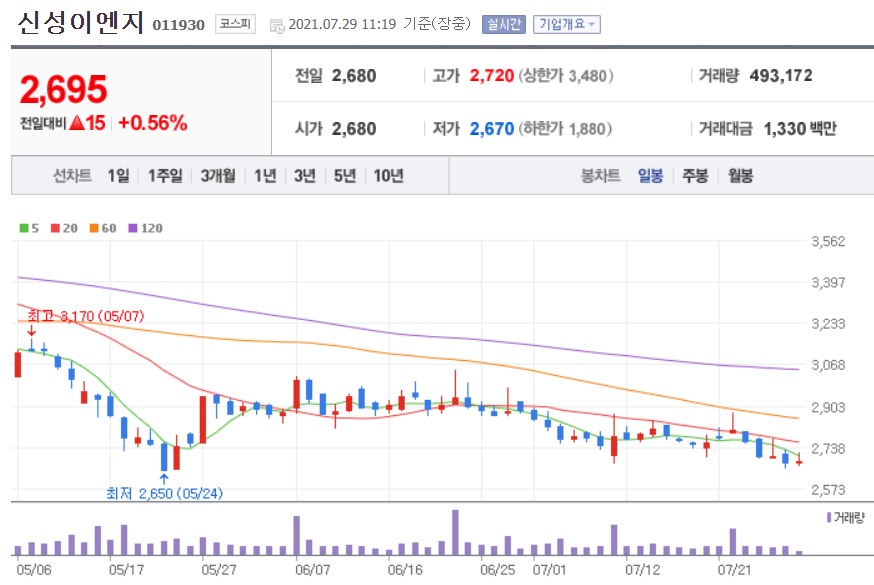Switch to the 일봉 daily candle chart
This screenshot has height=585, width=874.
[650, 176]
